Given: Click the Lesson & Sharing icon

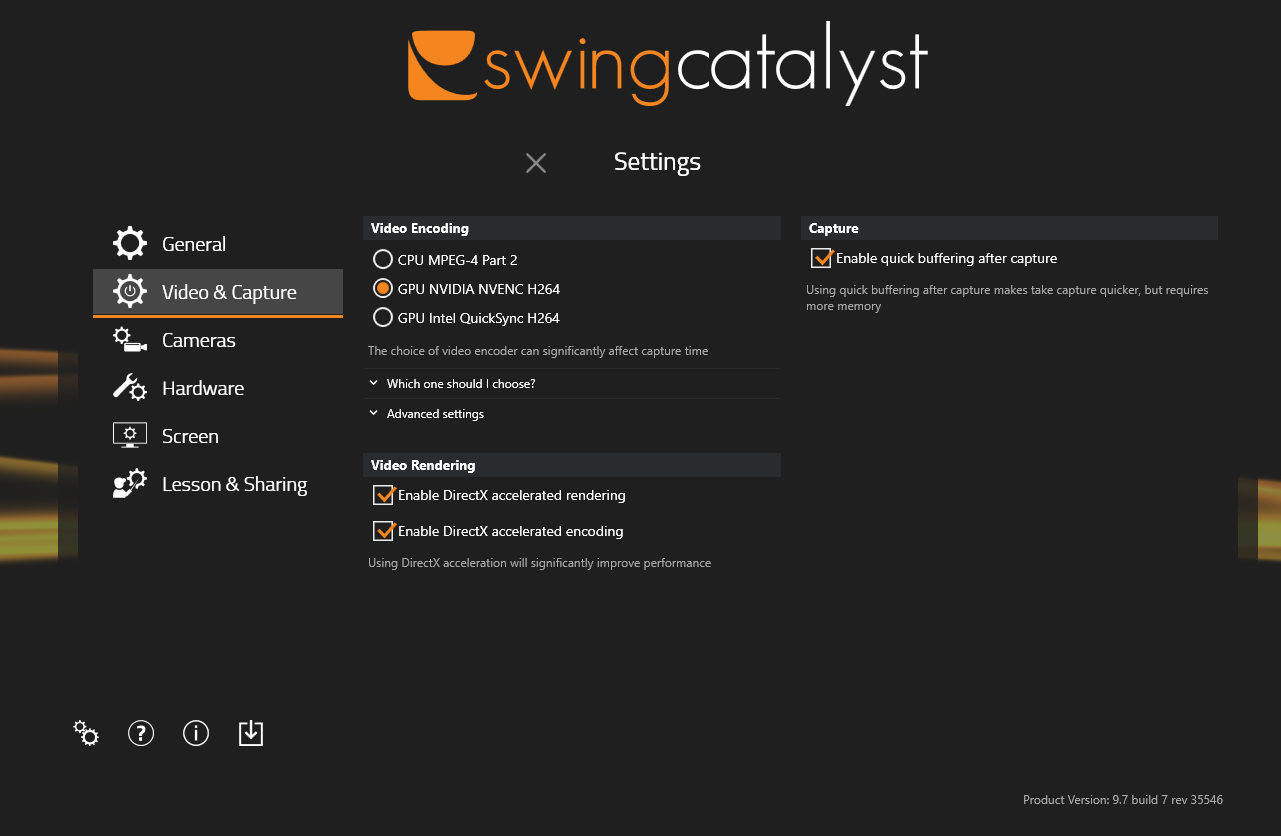Looking at the screenshot, I should [x=130, y=484].
